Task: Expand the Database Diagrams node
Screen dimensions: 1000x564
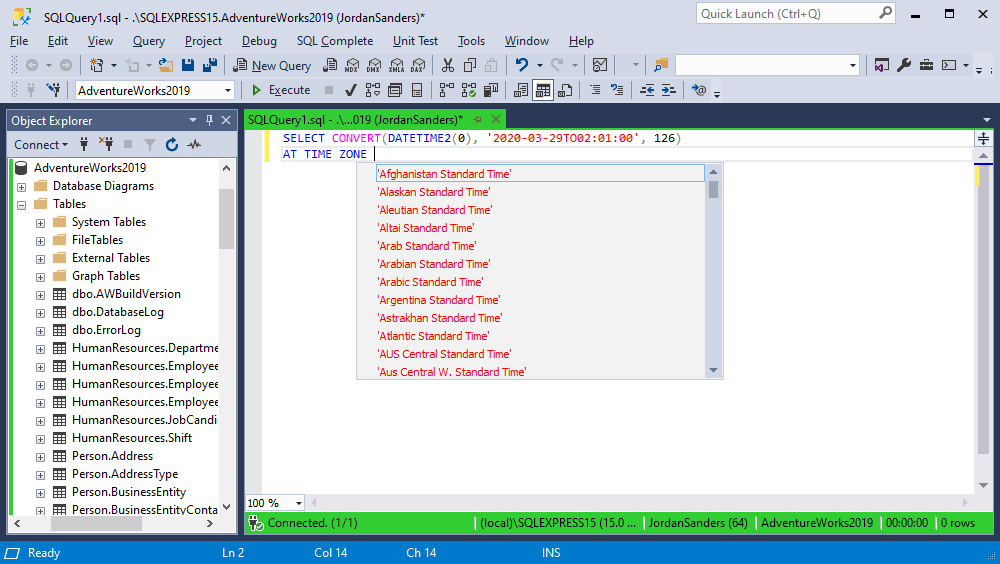Action: pos(22,187)
